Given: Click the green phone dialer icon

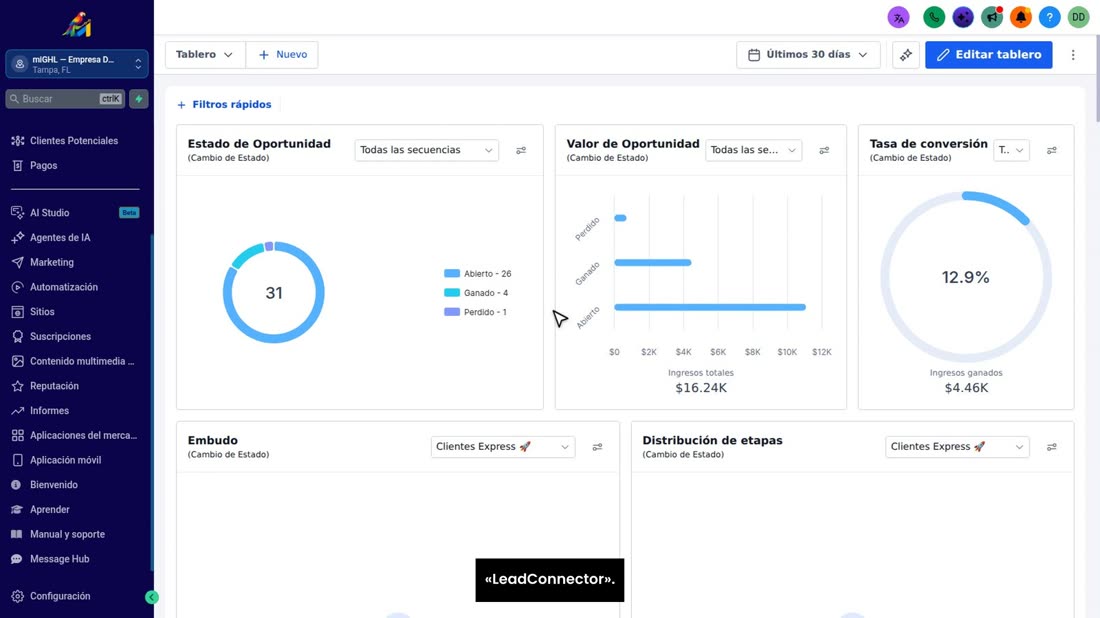Looking at the screenshot, I should (934, 18).
